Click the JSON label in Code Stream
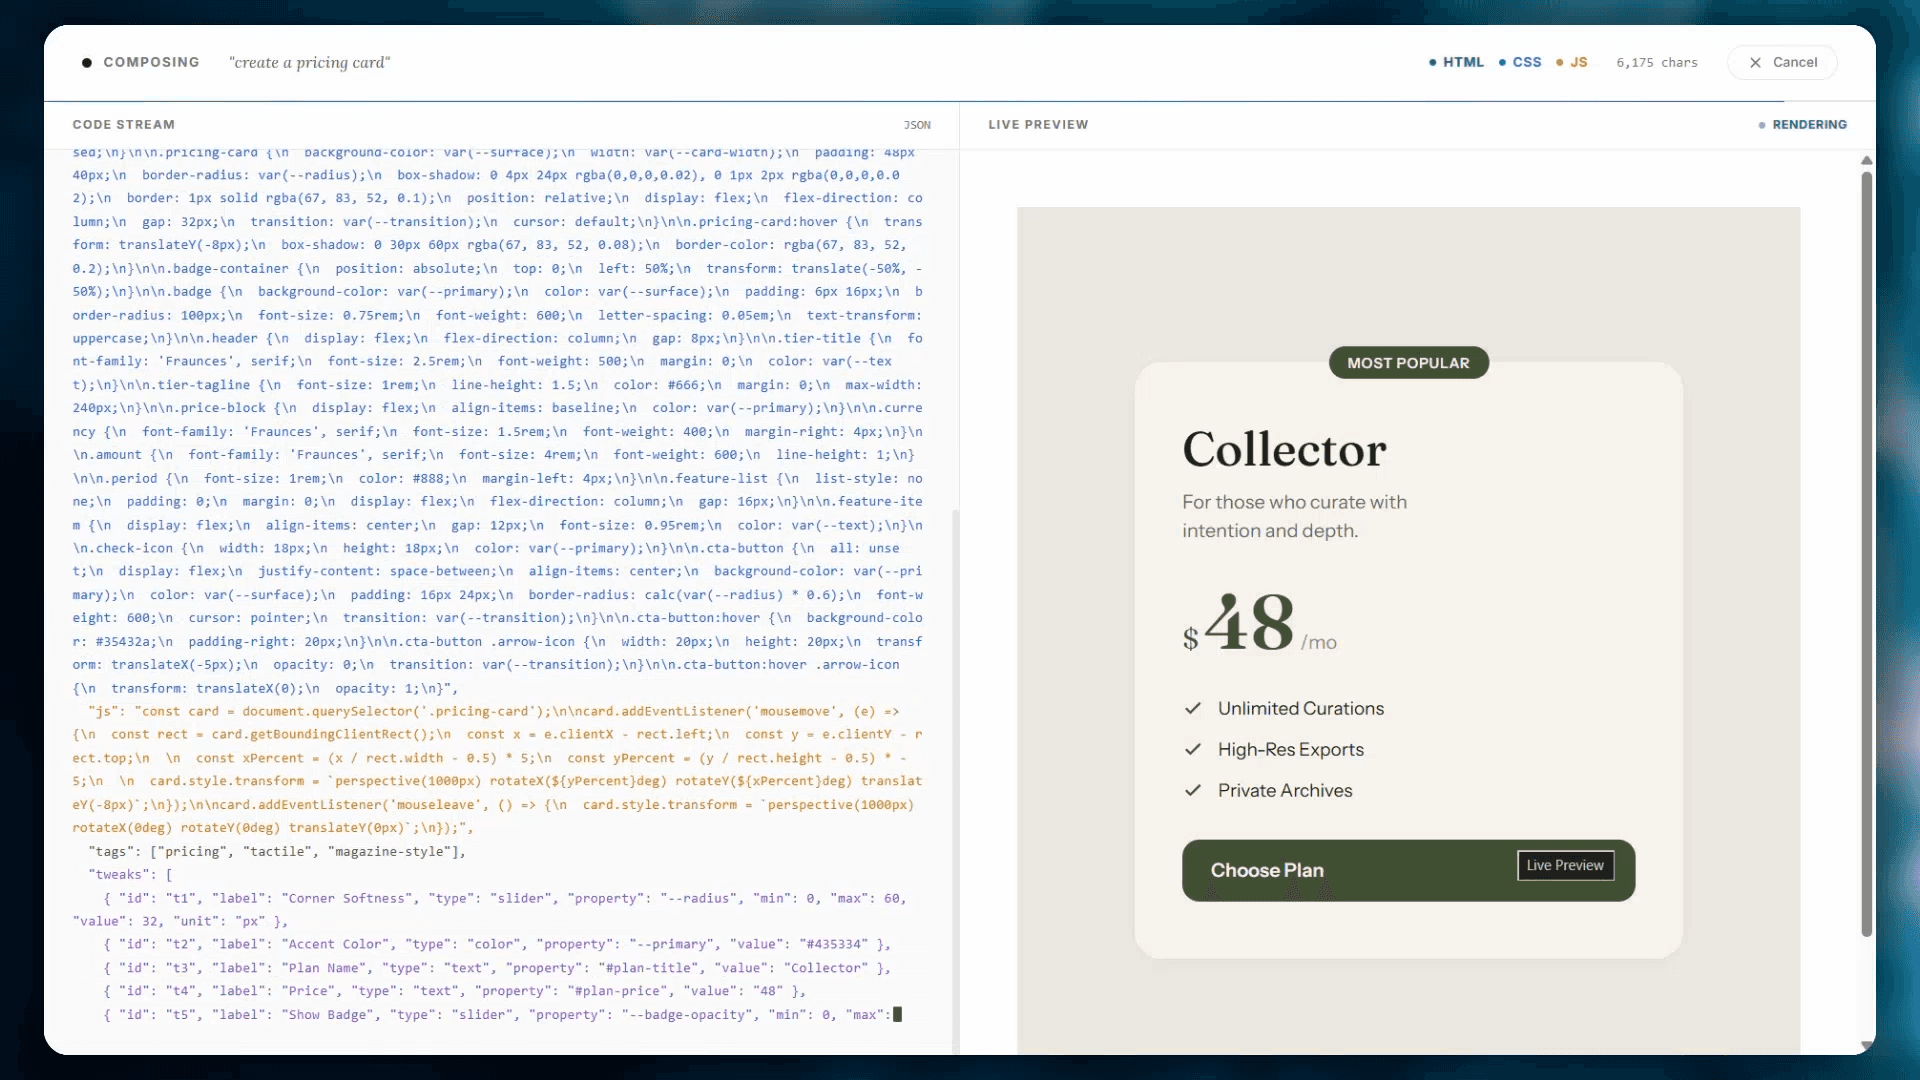 click(917, 125)
